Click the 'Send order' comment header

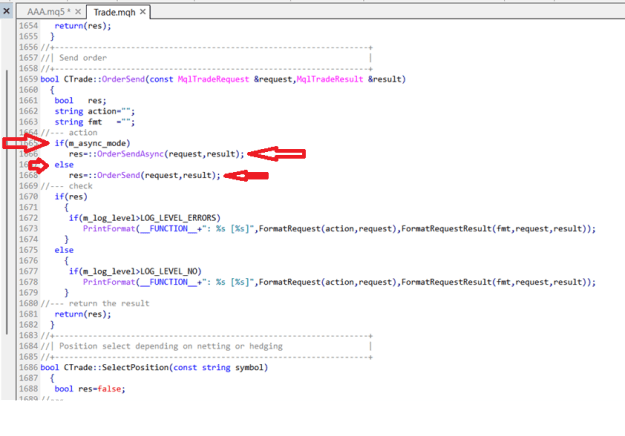83,58
